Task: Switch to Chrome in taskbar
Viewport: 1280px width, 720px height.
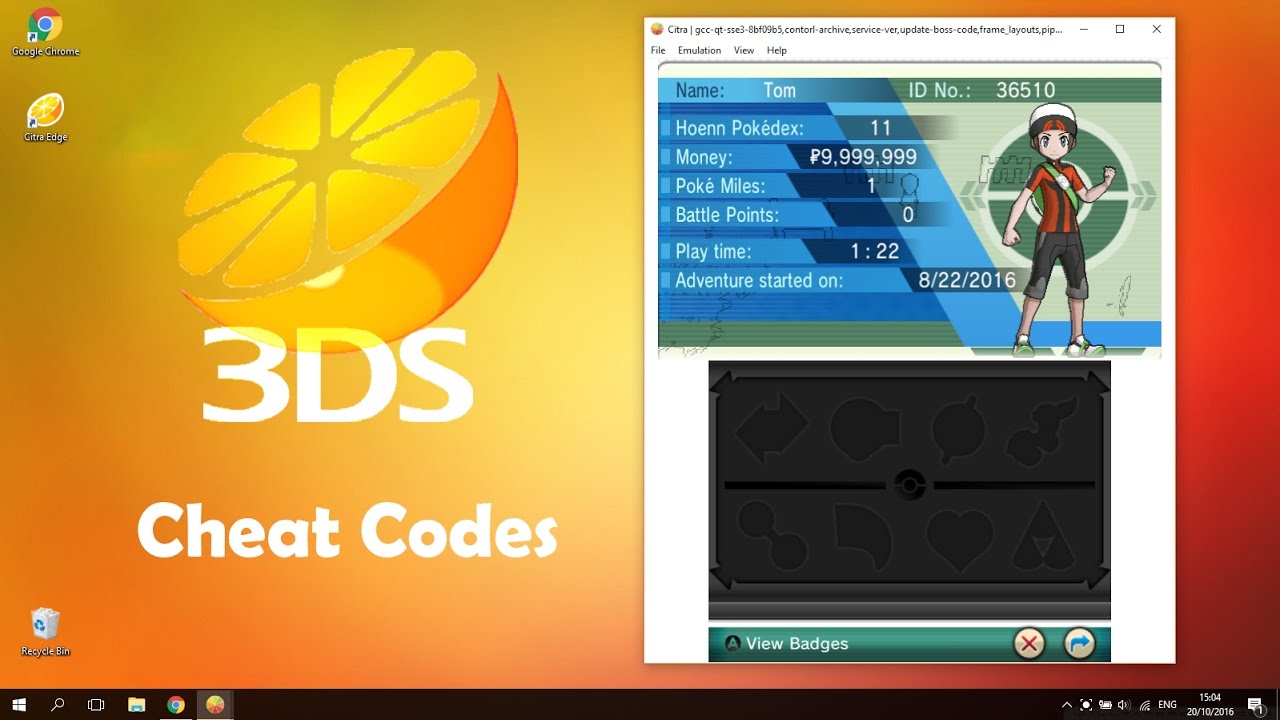Action: coord(176,704)
